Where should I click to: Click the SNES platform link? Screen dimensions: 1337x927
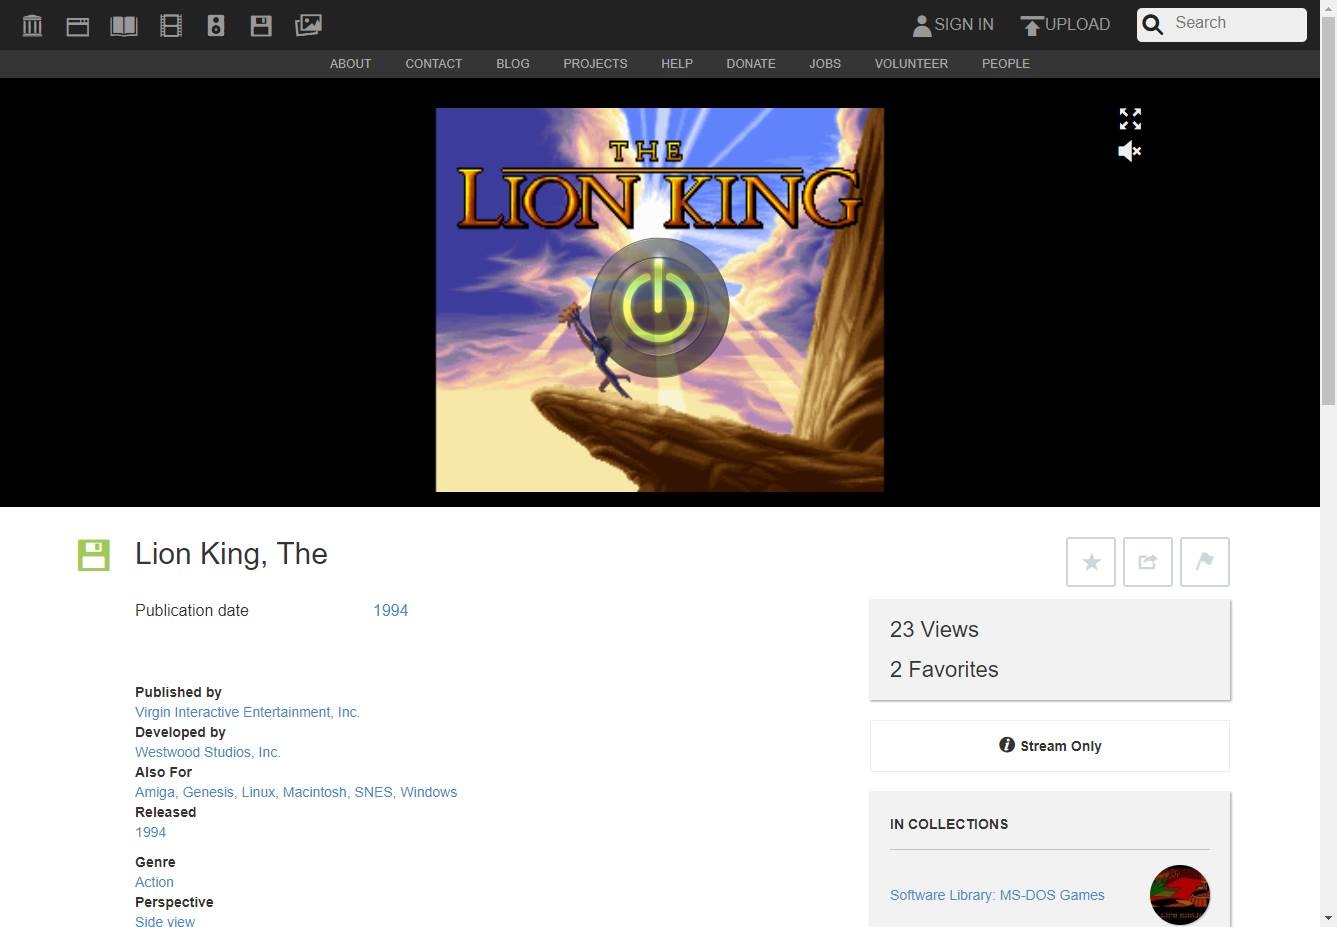click(x=373, y=792)
